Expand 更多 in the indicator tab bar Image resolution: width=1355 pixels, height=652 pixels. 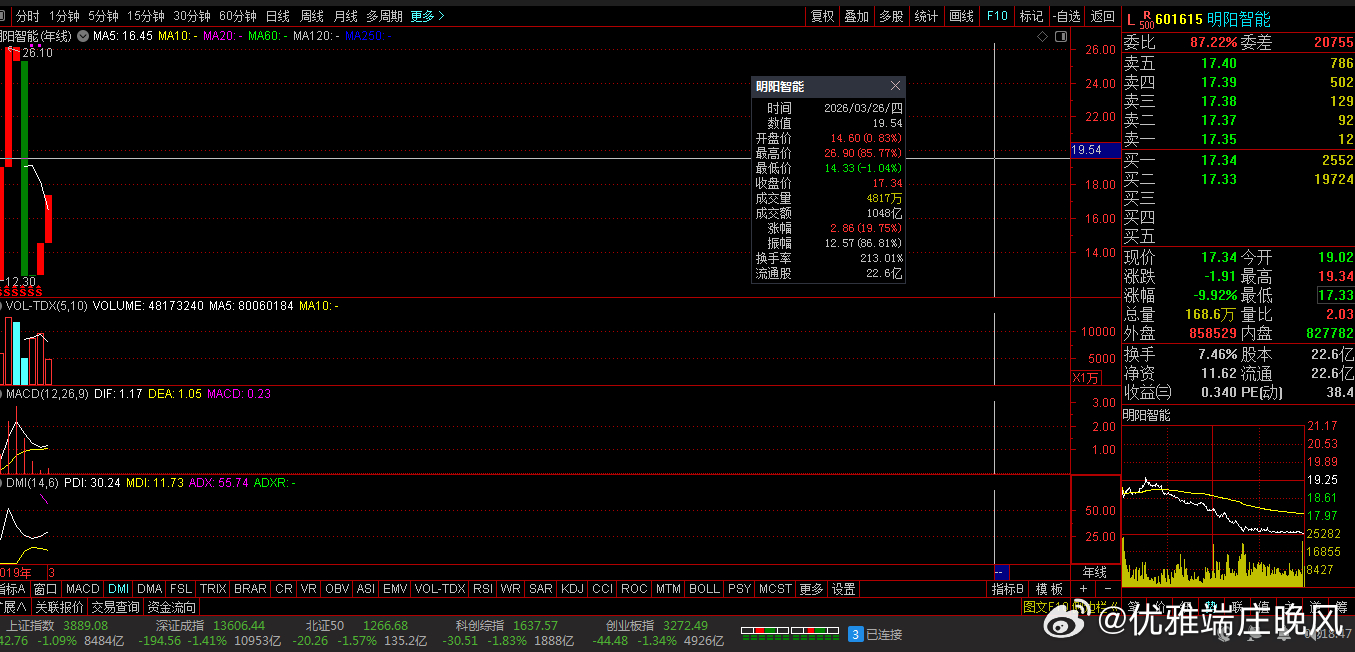click(x=811, y=589)
